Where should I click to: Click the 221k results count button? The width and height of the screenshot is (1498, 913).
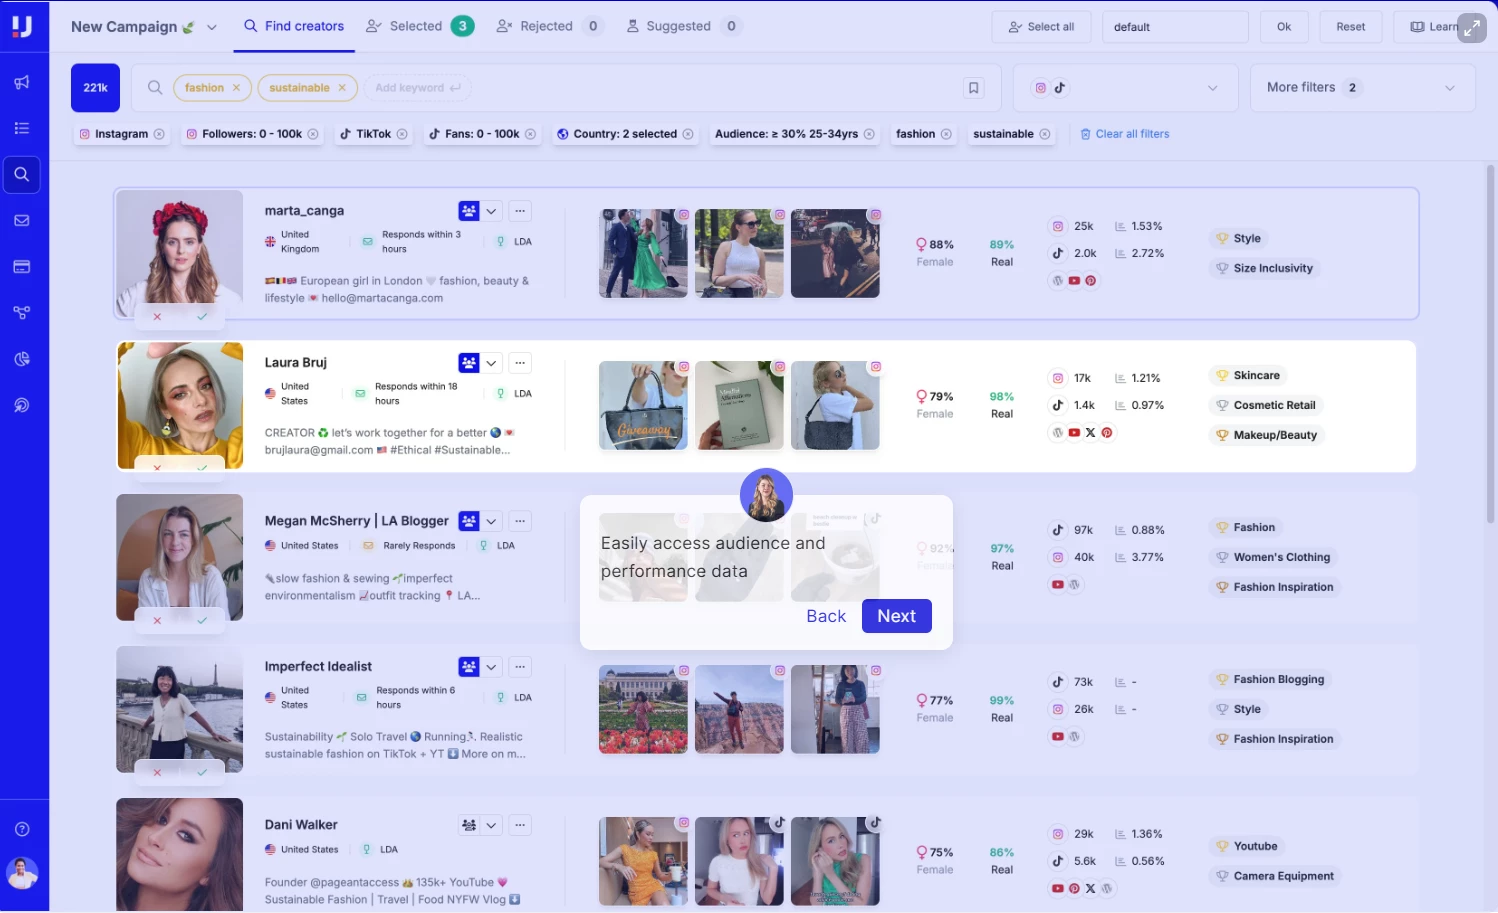pyautogui.click(x=95, y=88)
